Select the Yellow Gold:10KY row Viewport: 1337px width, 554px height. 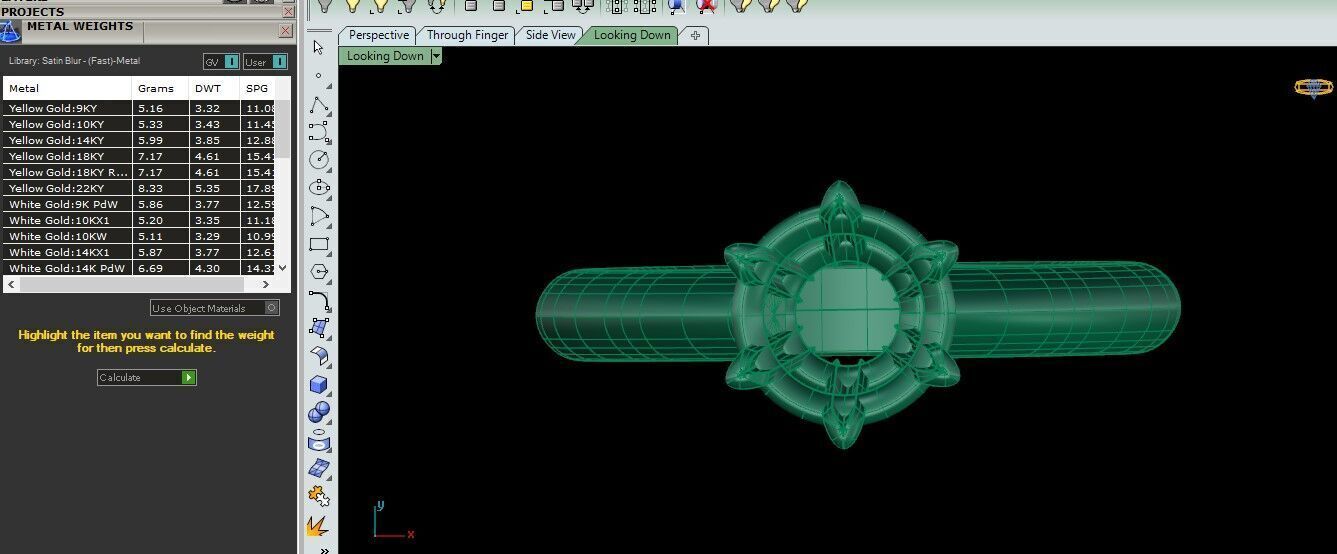tap(139, 124)
